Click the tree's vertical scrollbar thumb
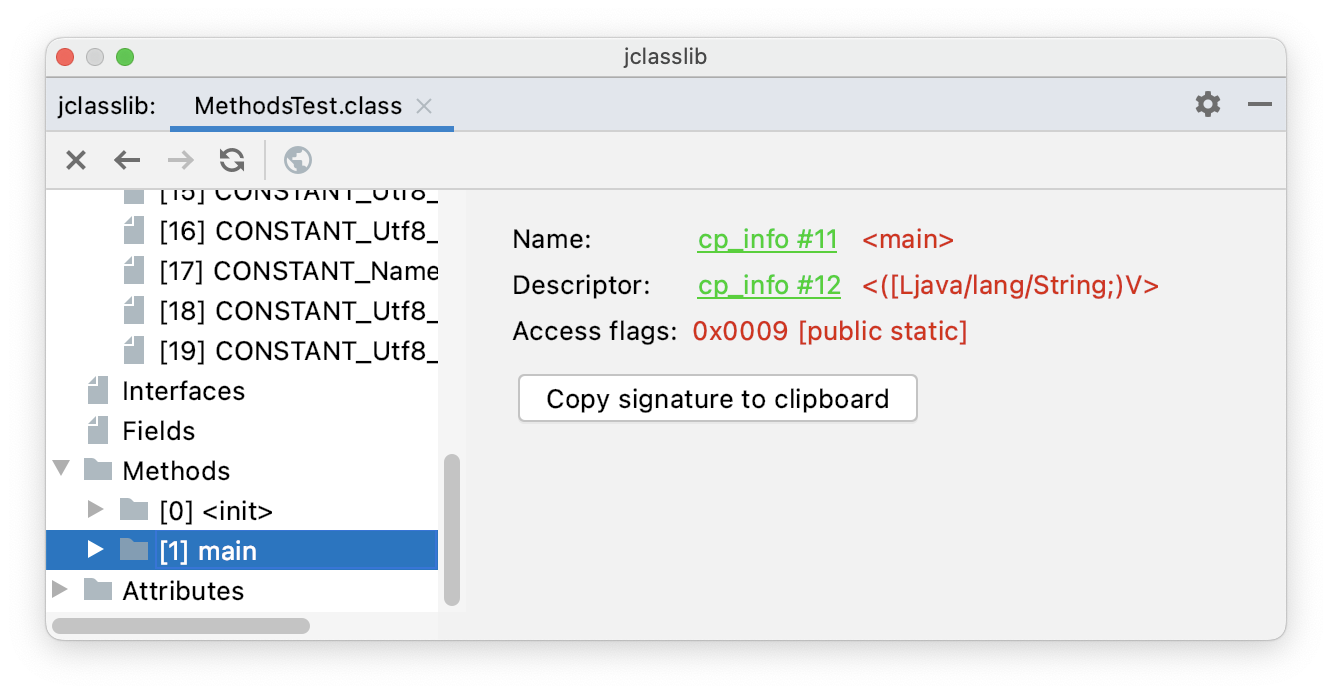 click(452, 530)
